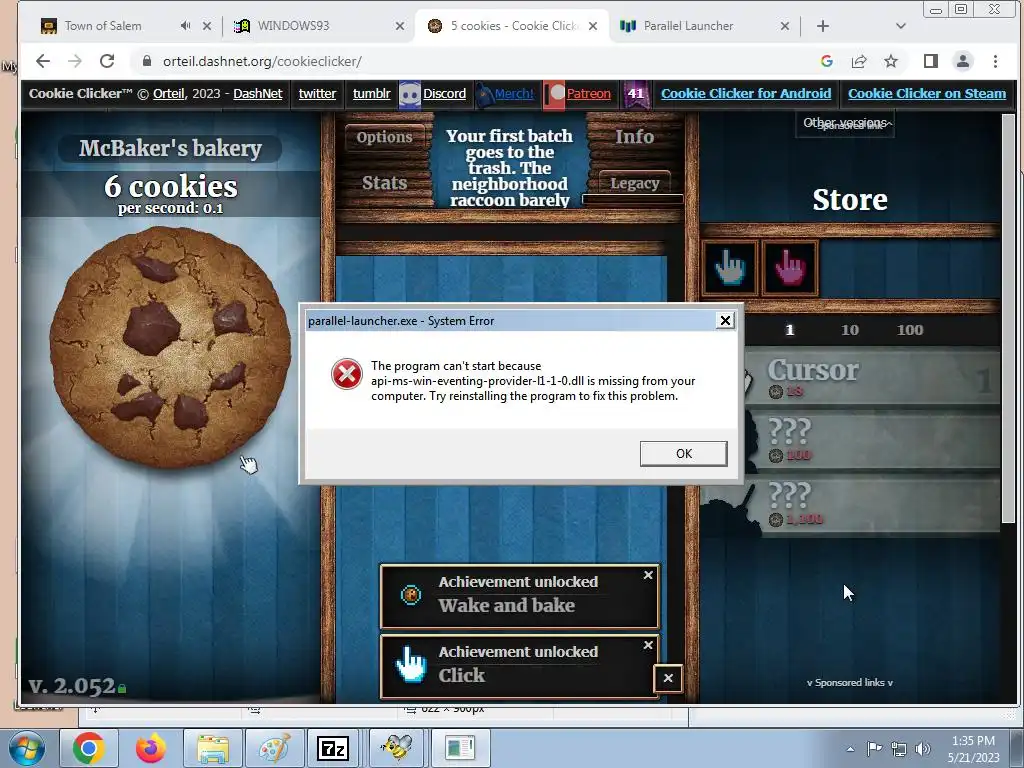Select buy amount 1 in store
Screen dimensions: 1024x768
pyautogui.click(x=790, y=330)
